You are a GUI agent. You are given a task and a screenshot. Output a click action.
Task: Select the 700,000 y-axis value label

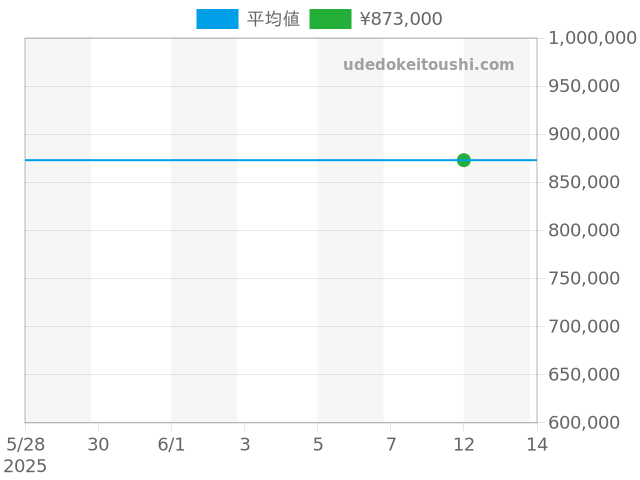pos(591,326)
